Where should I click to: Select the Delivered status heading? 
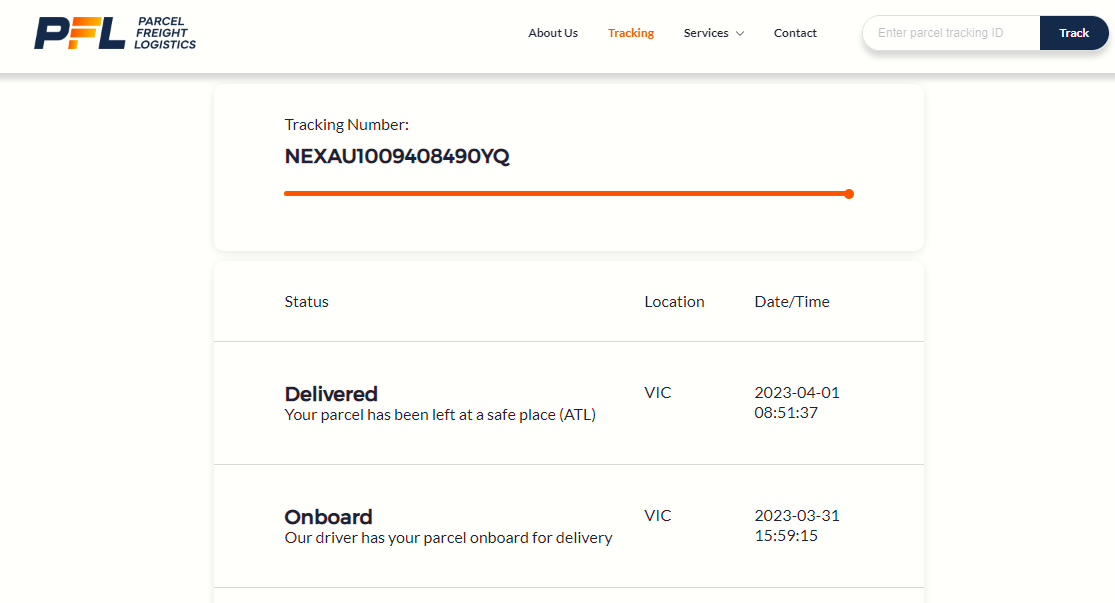331,394
